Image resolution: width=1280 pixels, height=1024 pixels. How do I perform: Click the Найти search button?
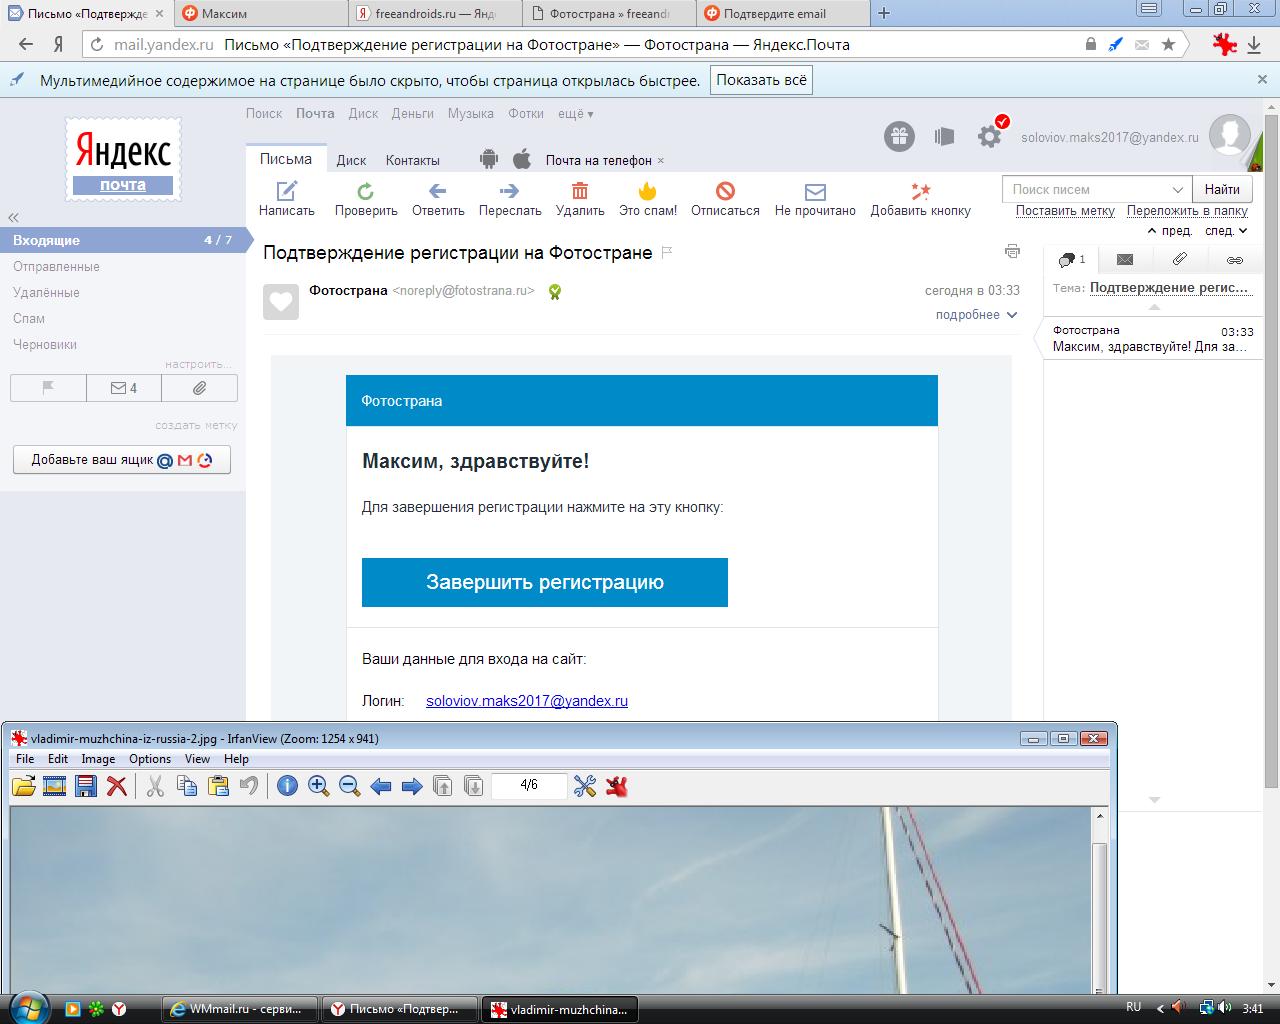point(1222,189)
